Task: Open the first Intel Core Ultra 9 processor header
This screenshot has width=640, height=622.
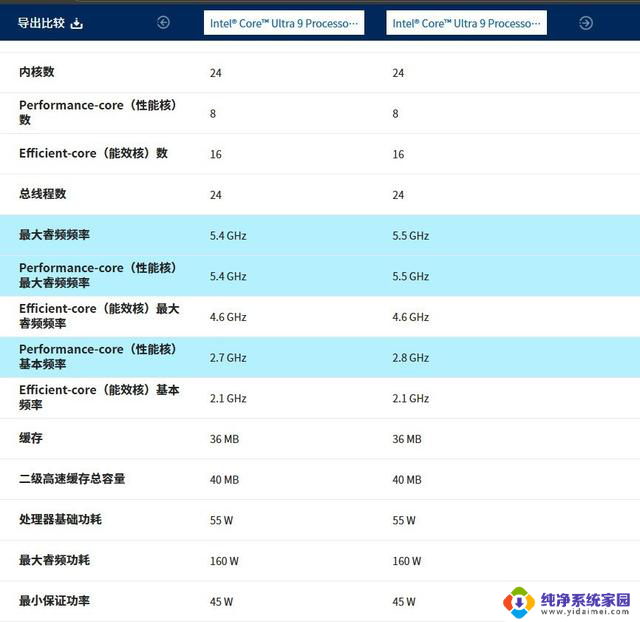Action: click(x=284, y=23)
